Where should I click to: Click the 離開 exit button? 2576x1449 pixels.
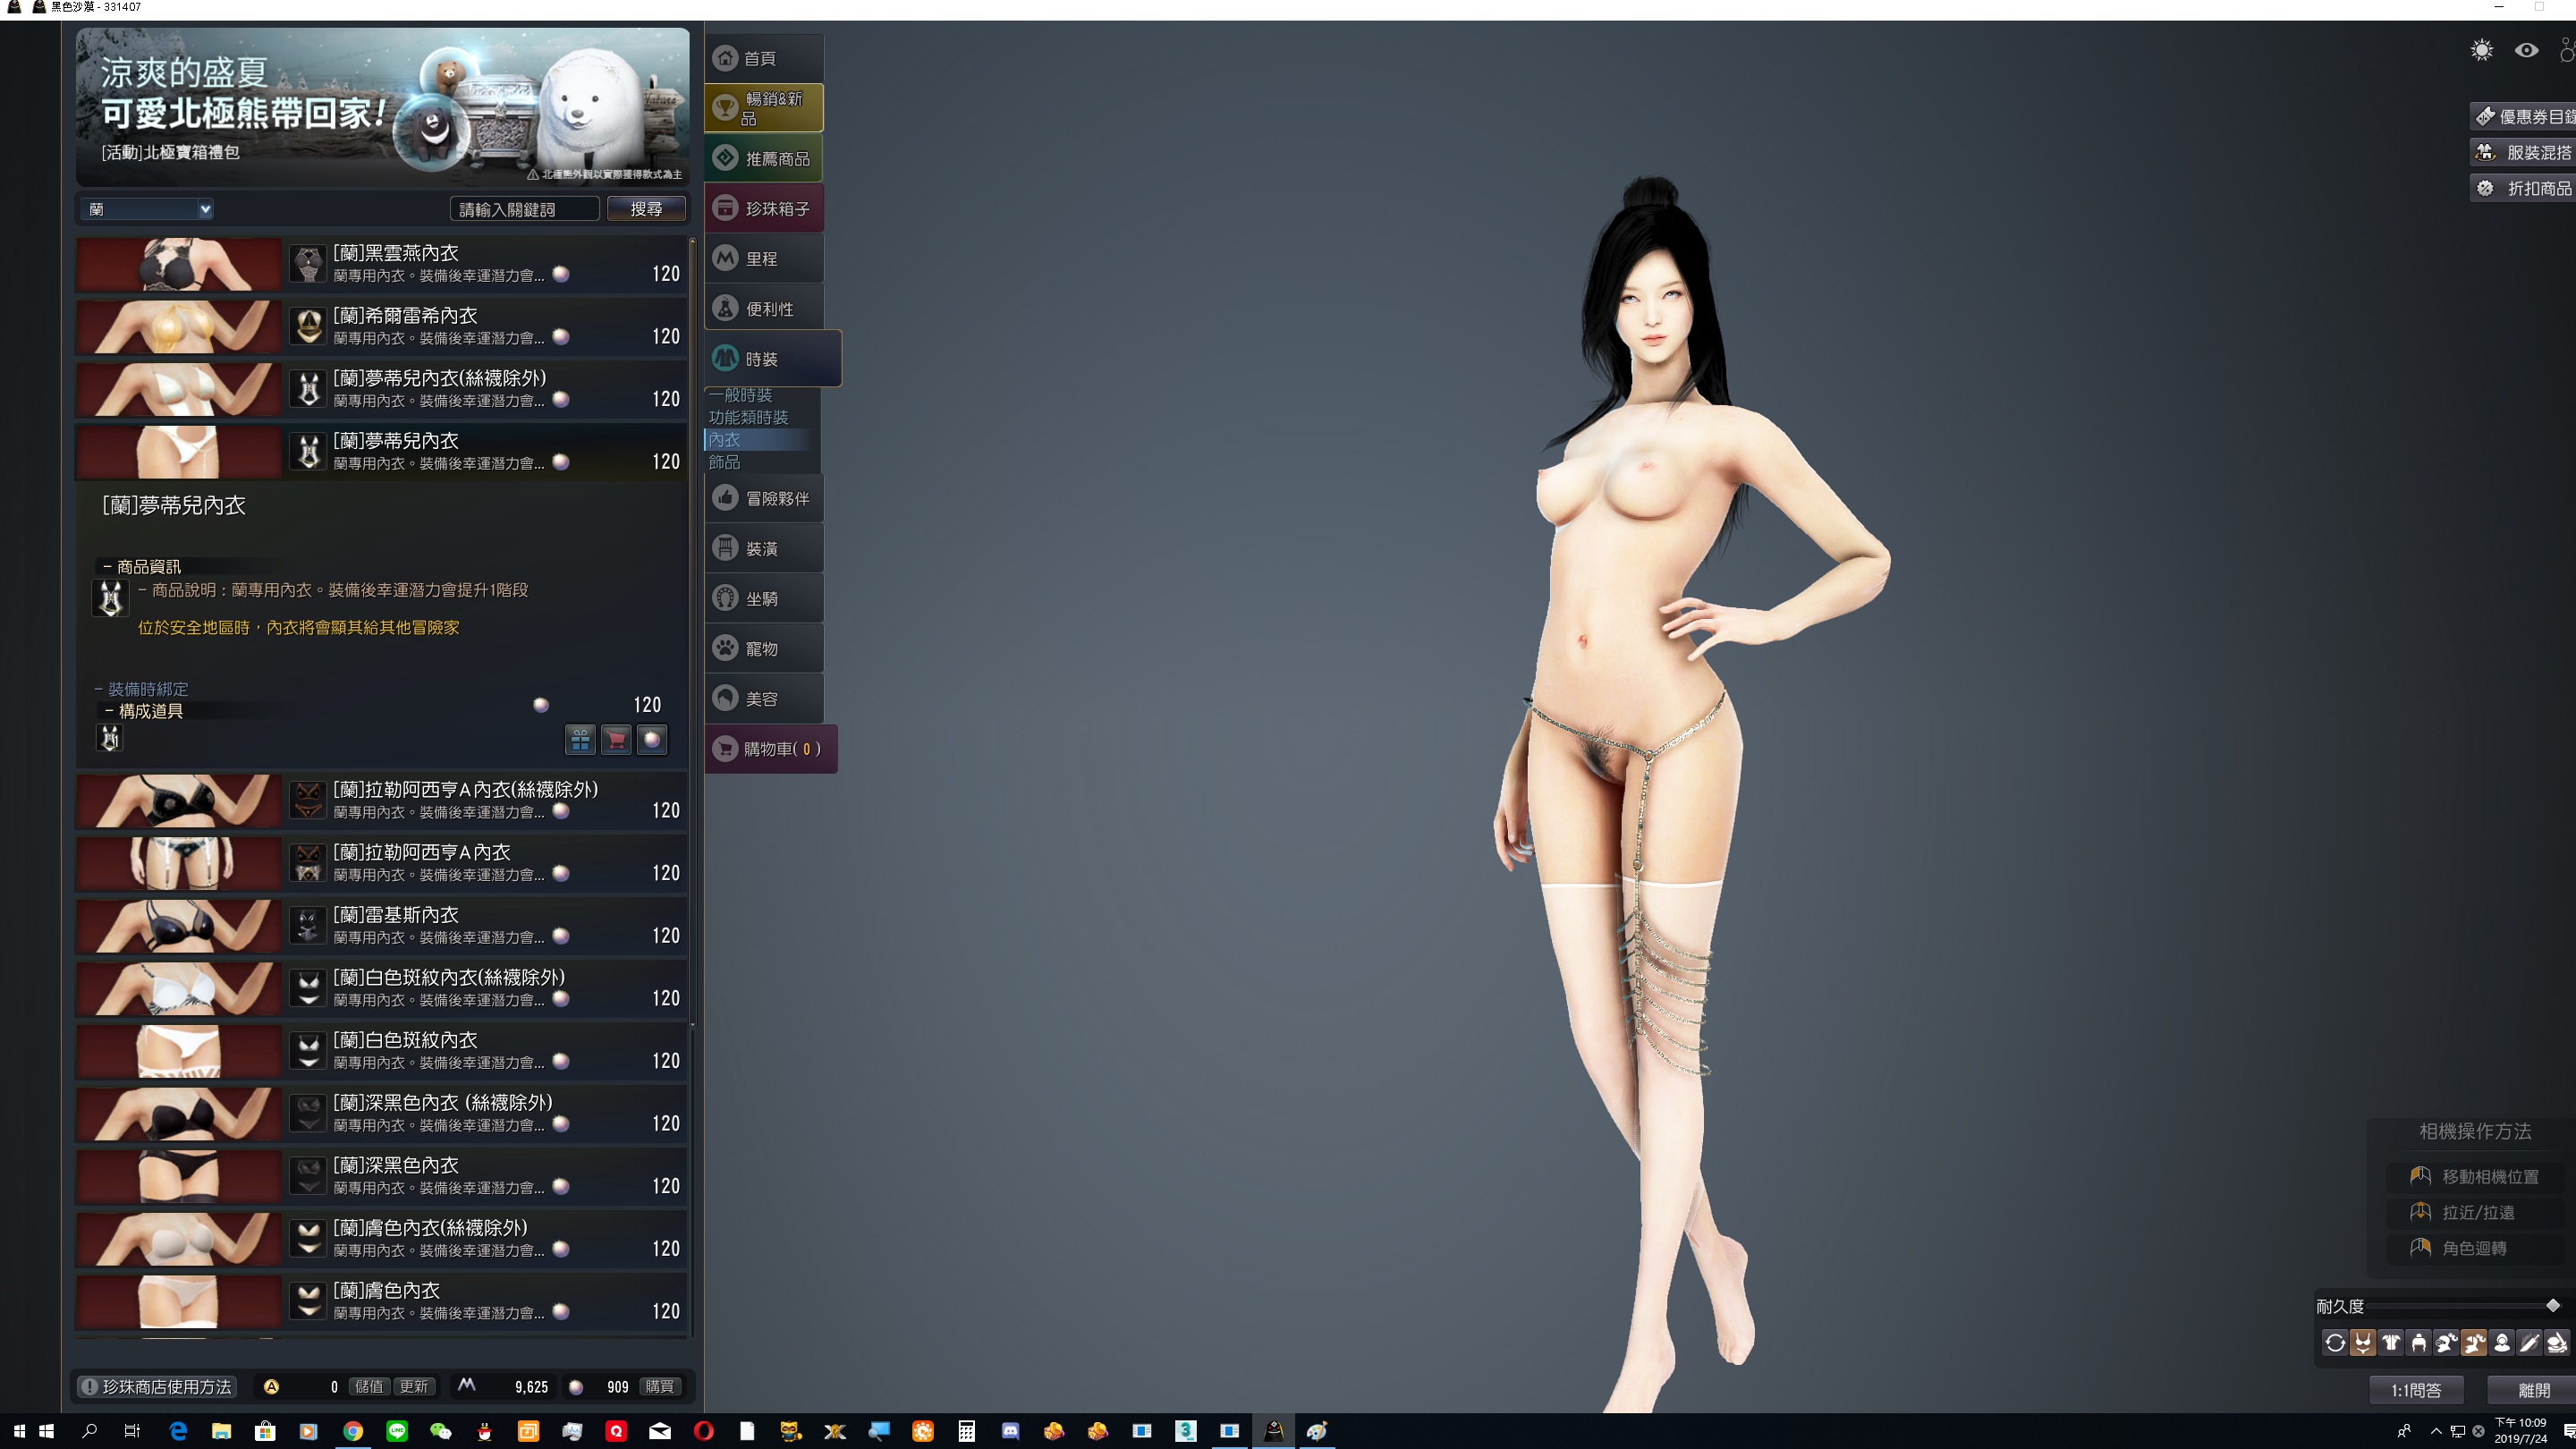[2533, 1389]
